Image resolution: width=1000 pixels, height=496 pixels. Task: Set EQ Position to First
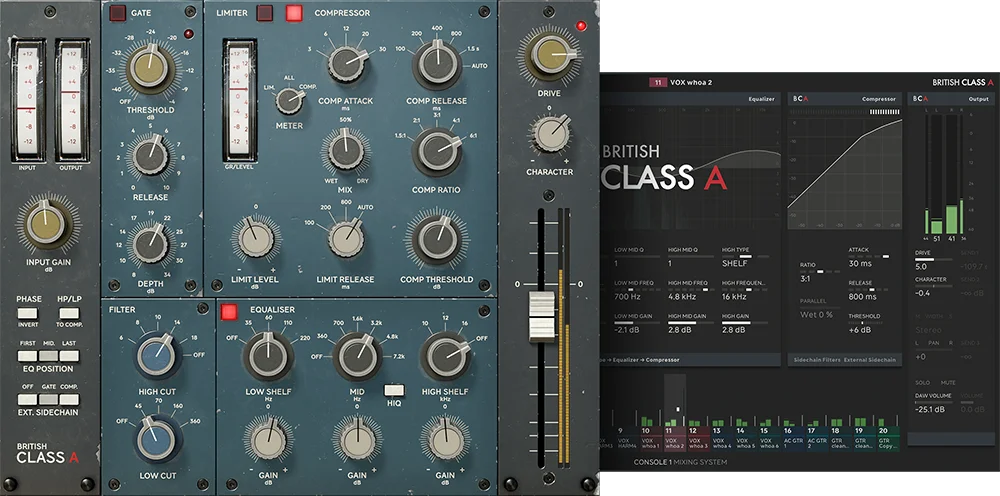27,356
